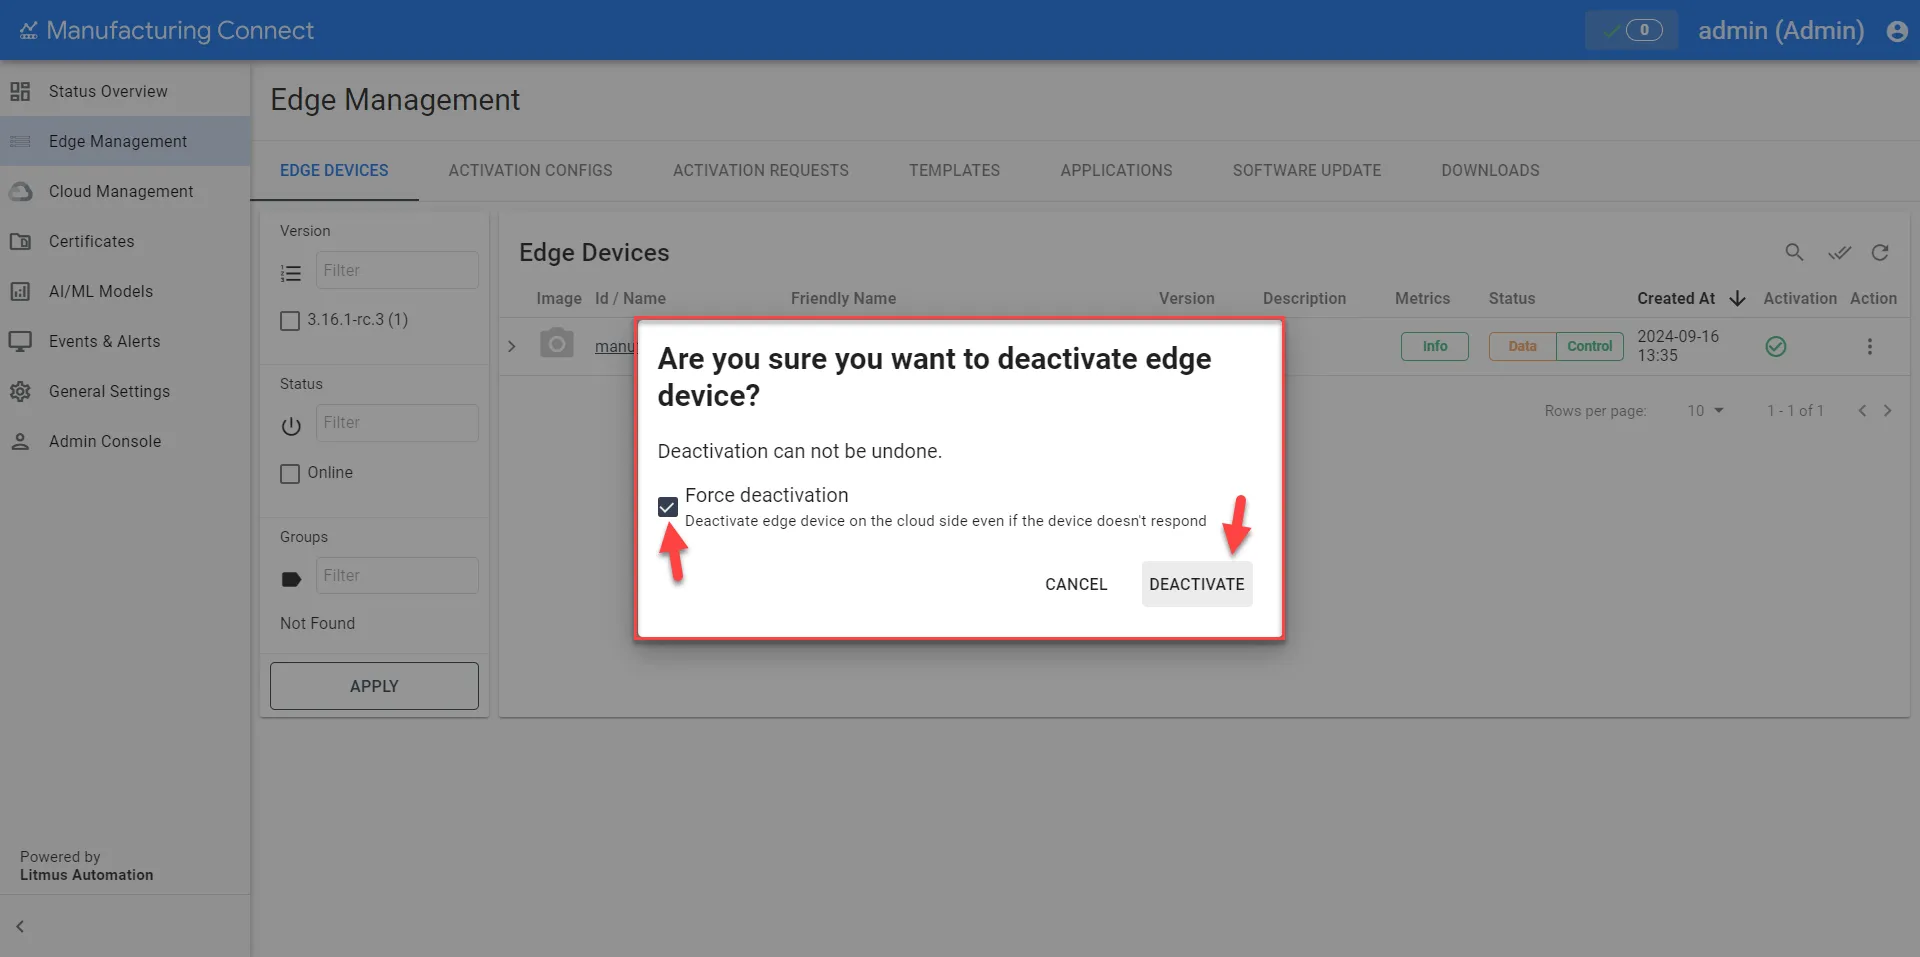Click the green activation status checkmark

point(1776,347)
